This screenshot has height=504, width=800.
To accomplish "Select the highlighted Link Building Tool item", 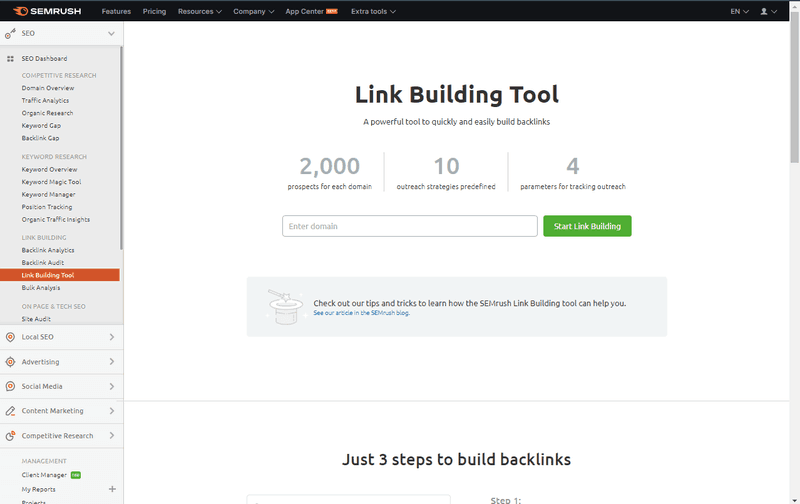I will tap(60, 275).
